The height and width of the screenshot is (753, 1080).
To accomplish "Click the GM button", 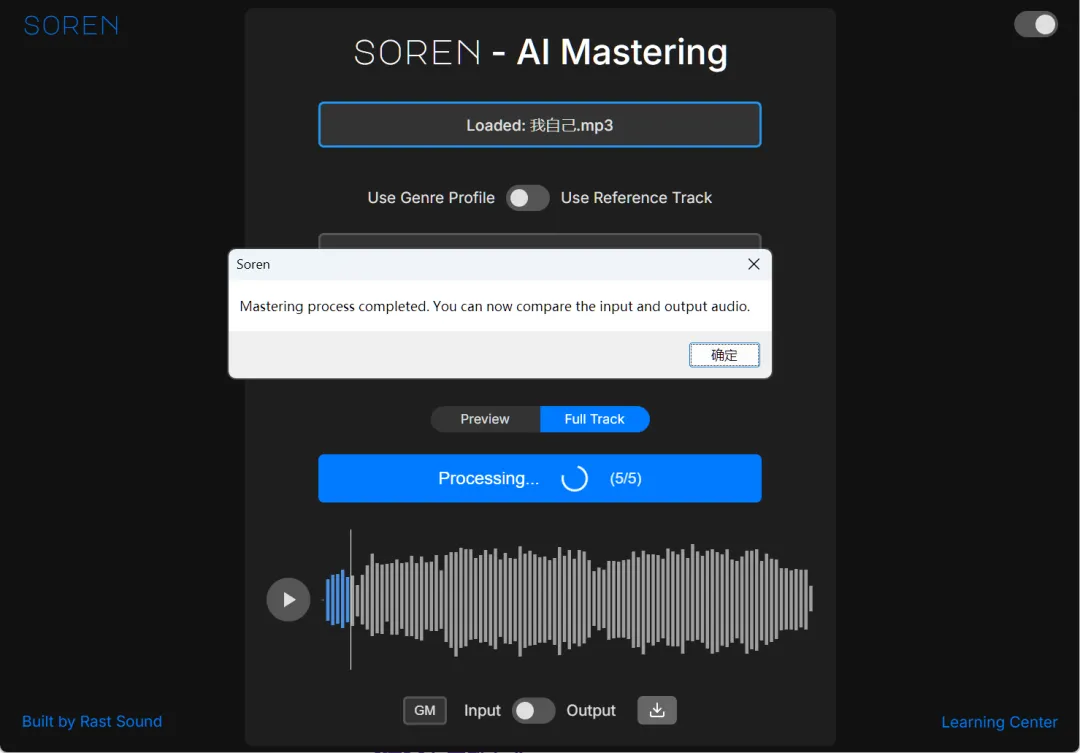I will 424,710.
